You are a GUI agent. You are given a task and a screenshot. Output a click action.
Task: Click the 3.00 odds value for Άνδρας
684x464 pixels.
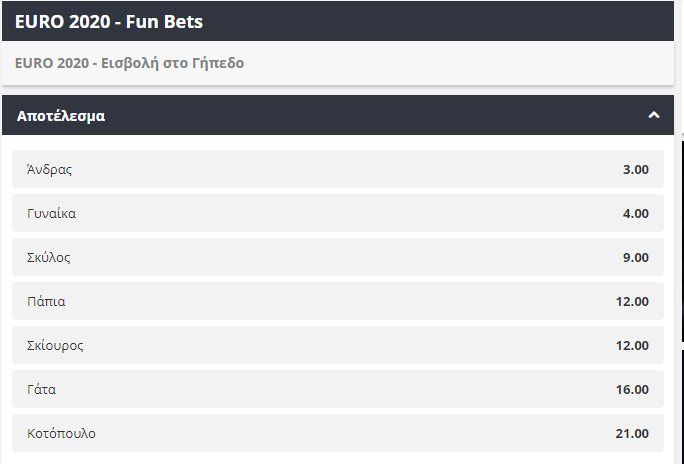pos(635,169)
